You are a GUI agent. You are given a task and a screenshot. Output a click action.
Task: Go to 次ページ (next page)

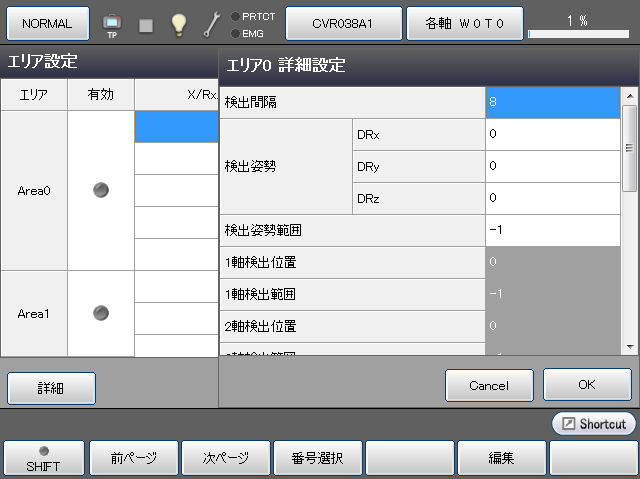coord(226,459)
